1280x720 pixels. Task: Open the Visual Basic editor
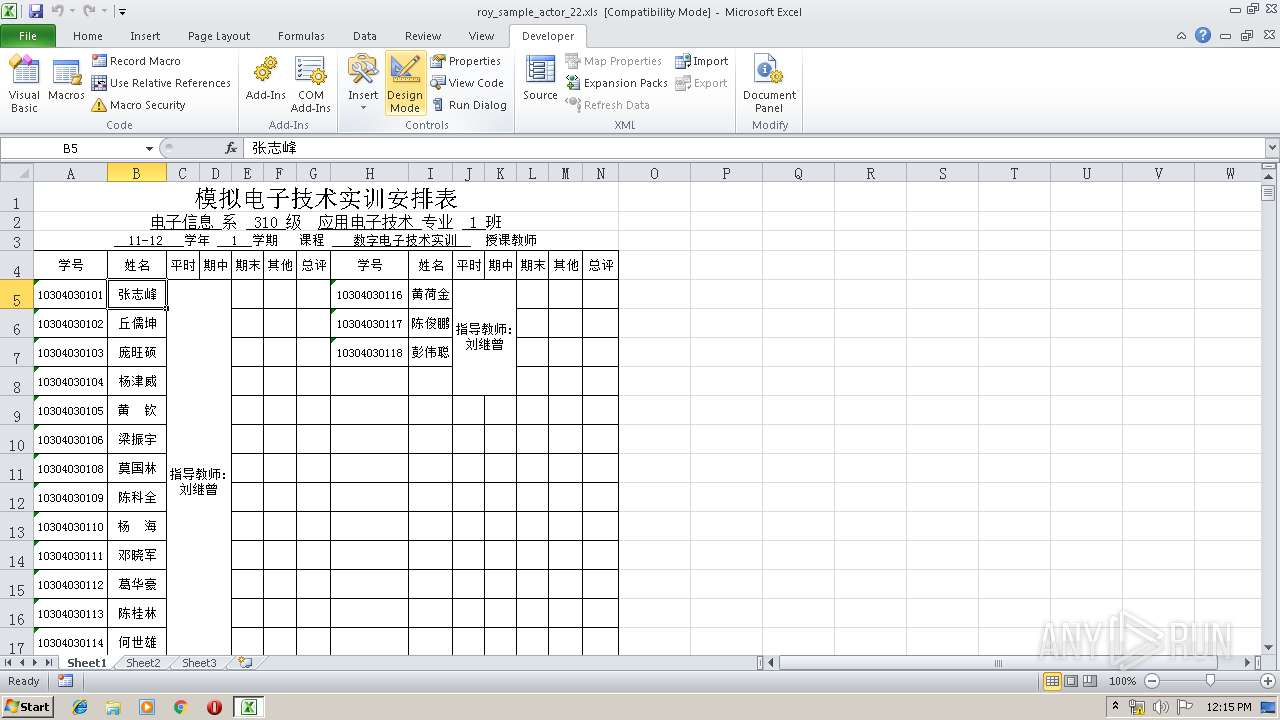pyautogui.click(x=24, y=83)
